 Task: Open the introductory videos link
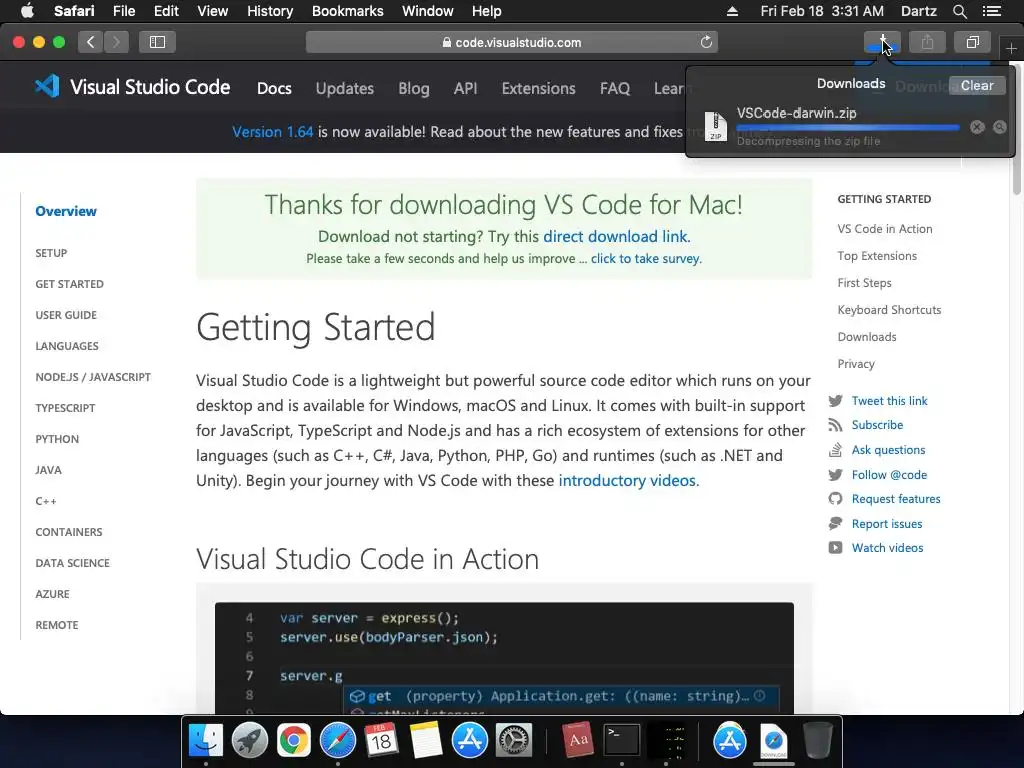pos(628,481)
